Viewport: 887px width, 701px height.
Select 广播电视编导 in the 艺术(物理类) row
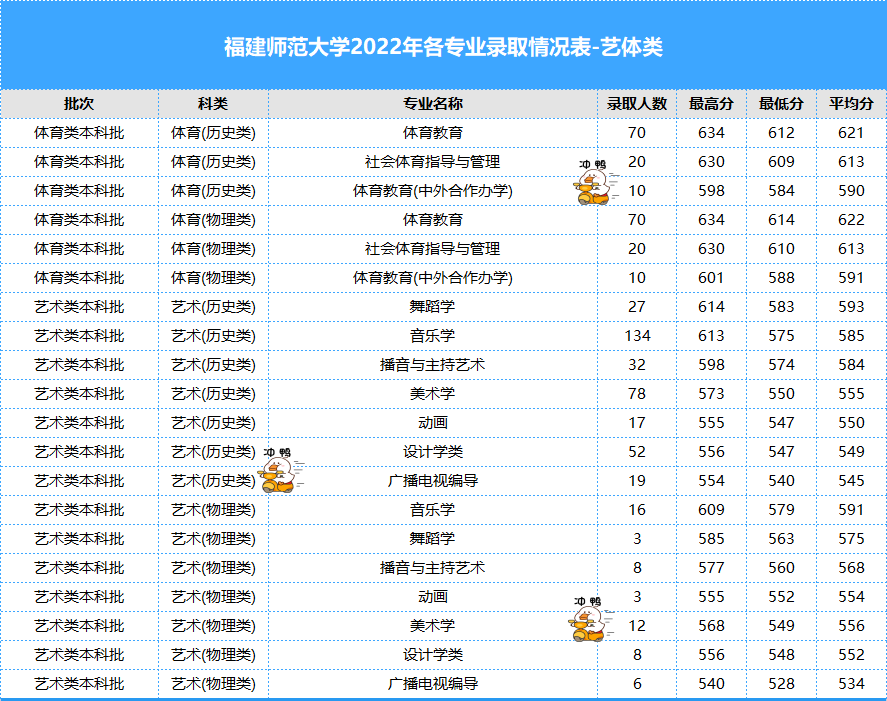point(433,684)
